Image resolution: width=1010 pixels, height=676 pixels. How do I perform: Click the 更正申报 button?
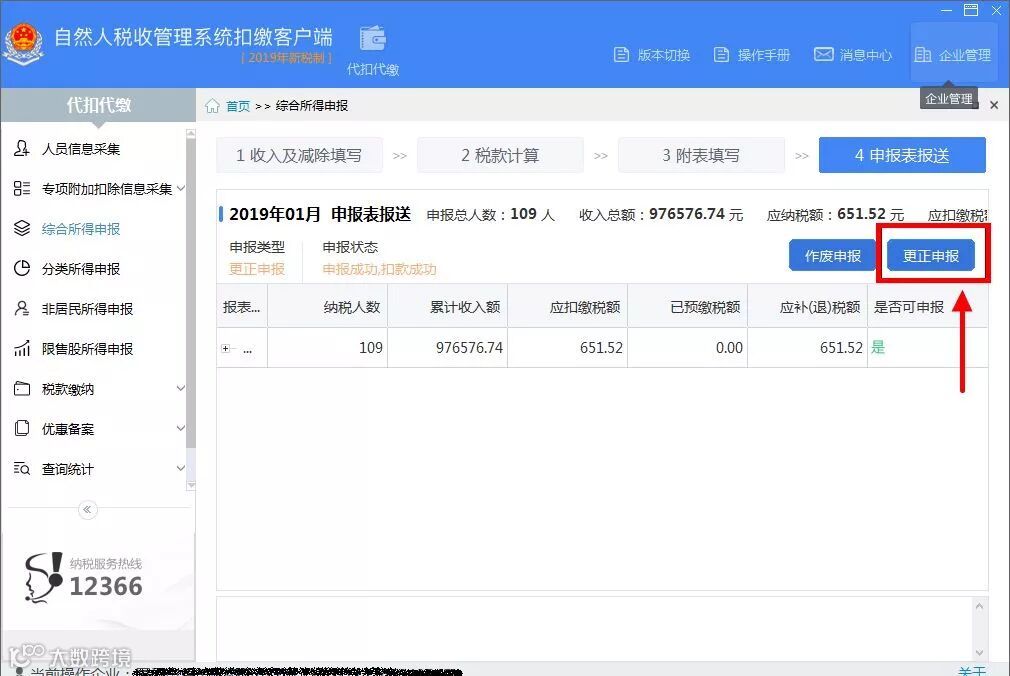[x=931, y=256]
